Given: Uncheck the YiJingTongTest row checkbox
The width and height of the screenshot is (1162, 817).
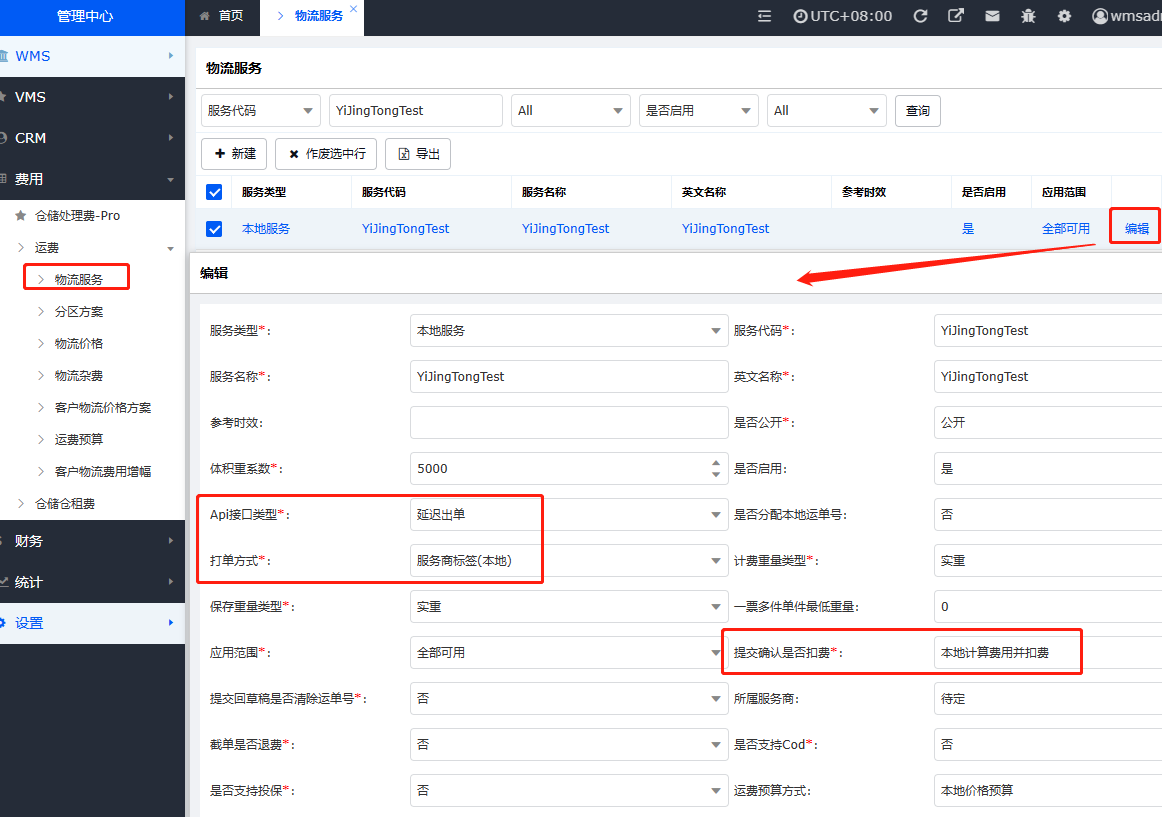Looking at the screenshot, I should pyautogui.click(x=214, y=229).
